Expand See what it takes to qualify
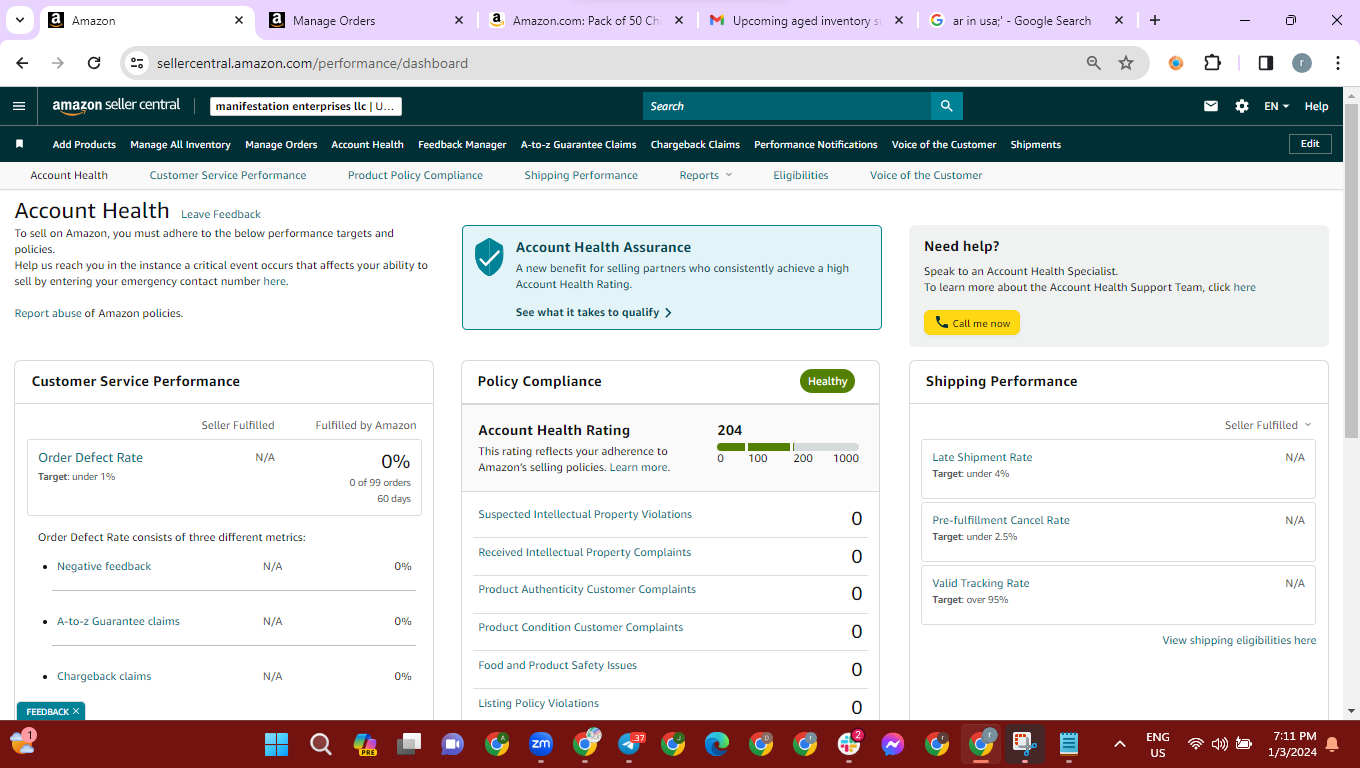The width and height of the screenshot is (1360, 768). click(594, 312)
